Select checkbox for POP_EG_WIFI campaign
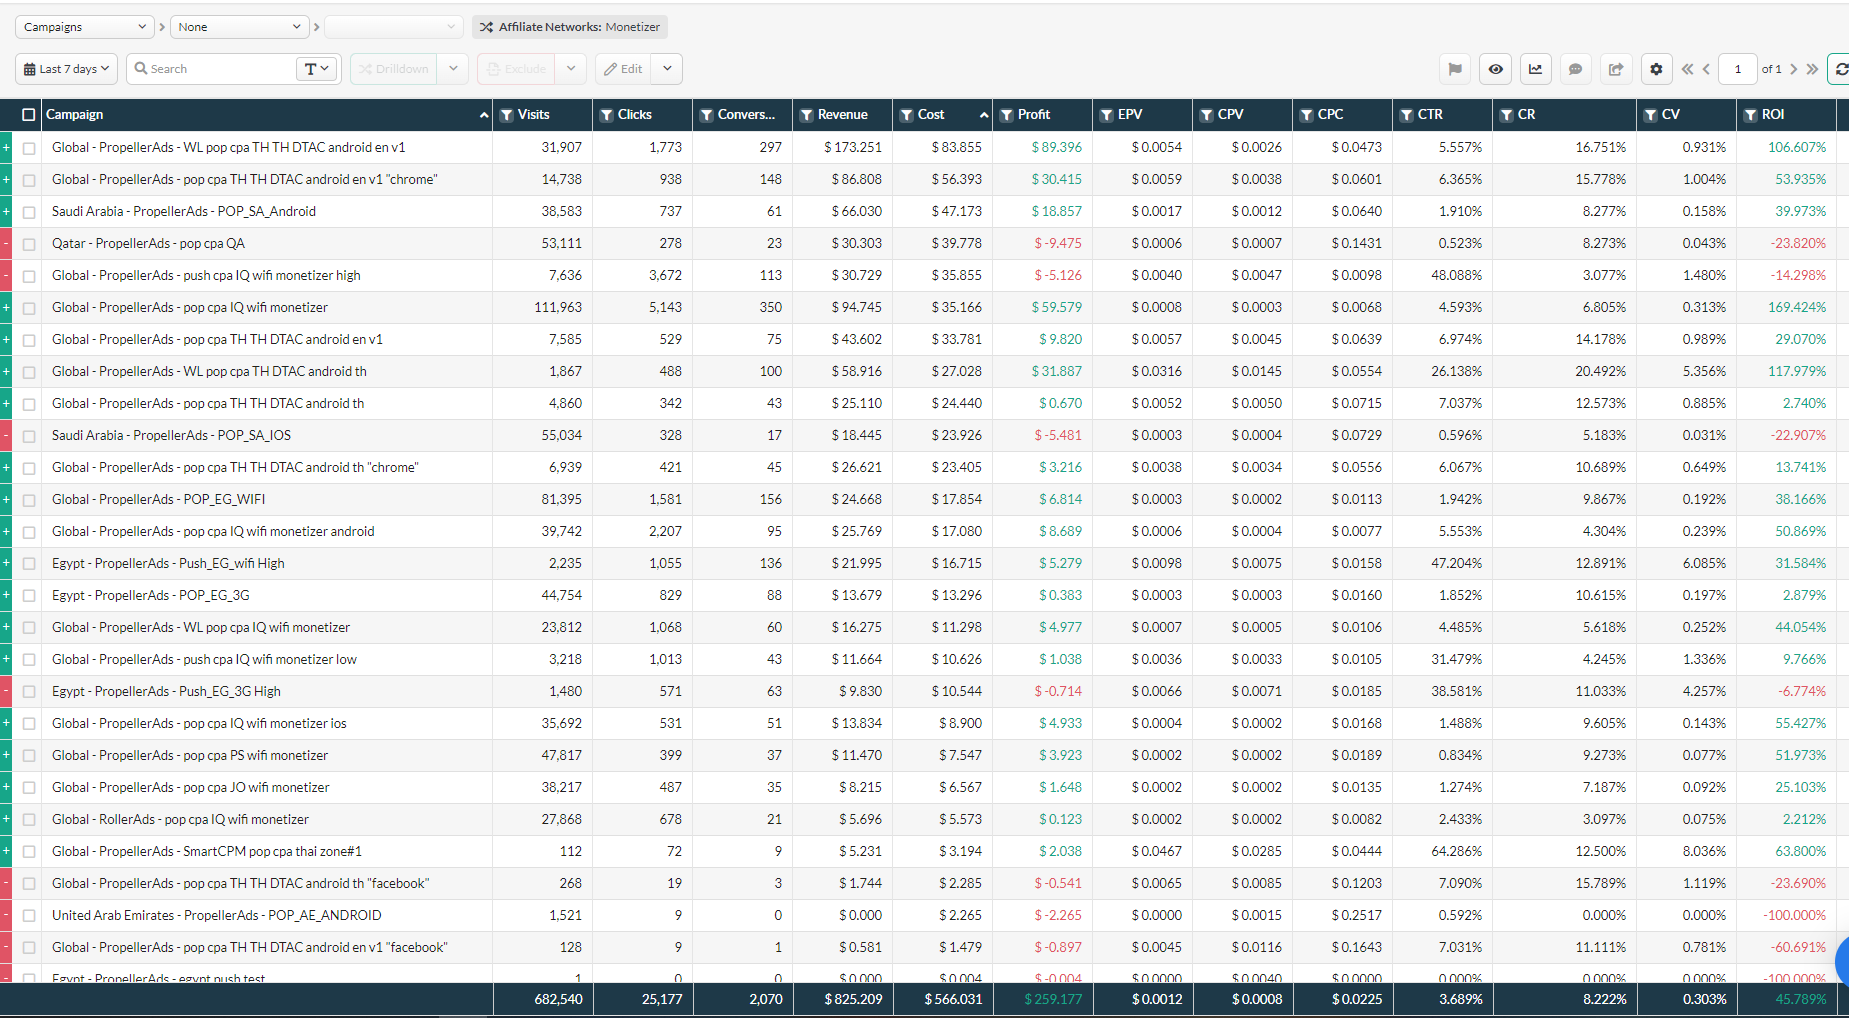This screenshot has height=1018, width=1849. 29,500
